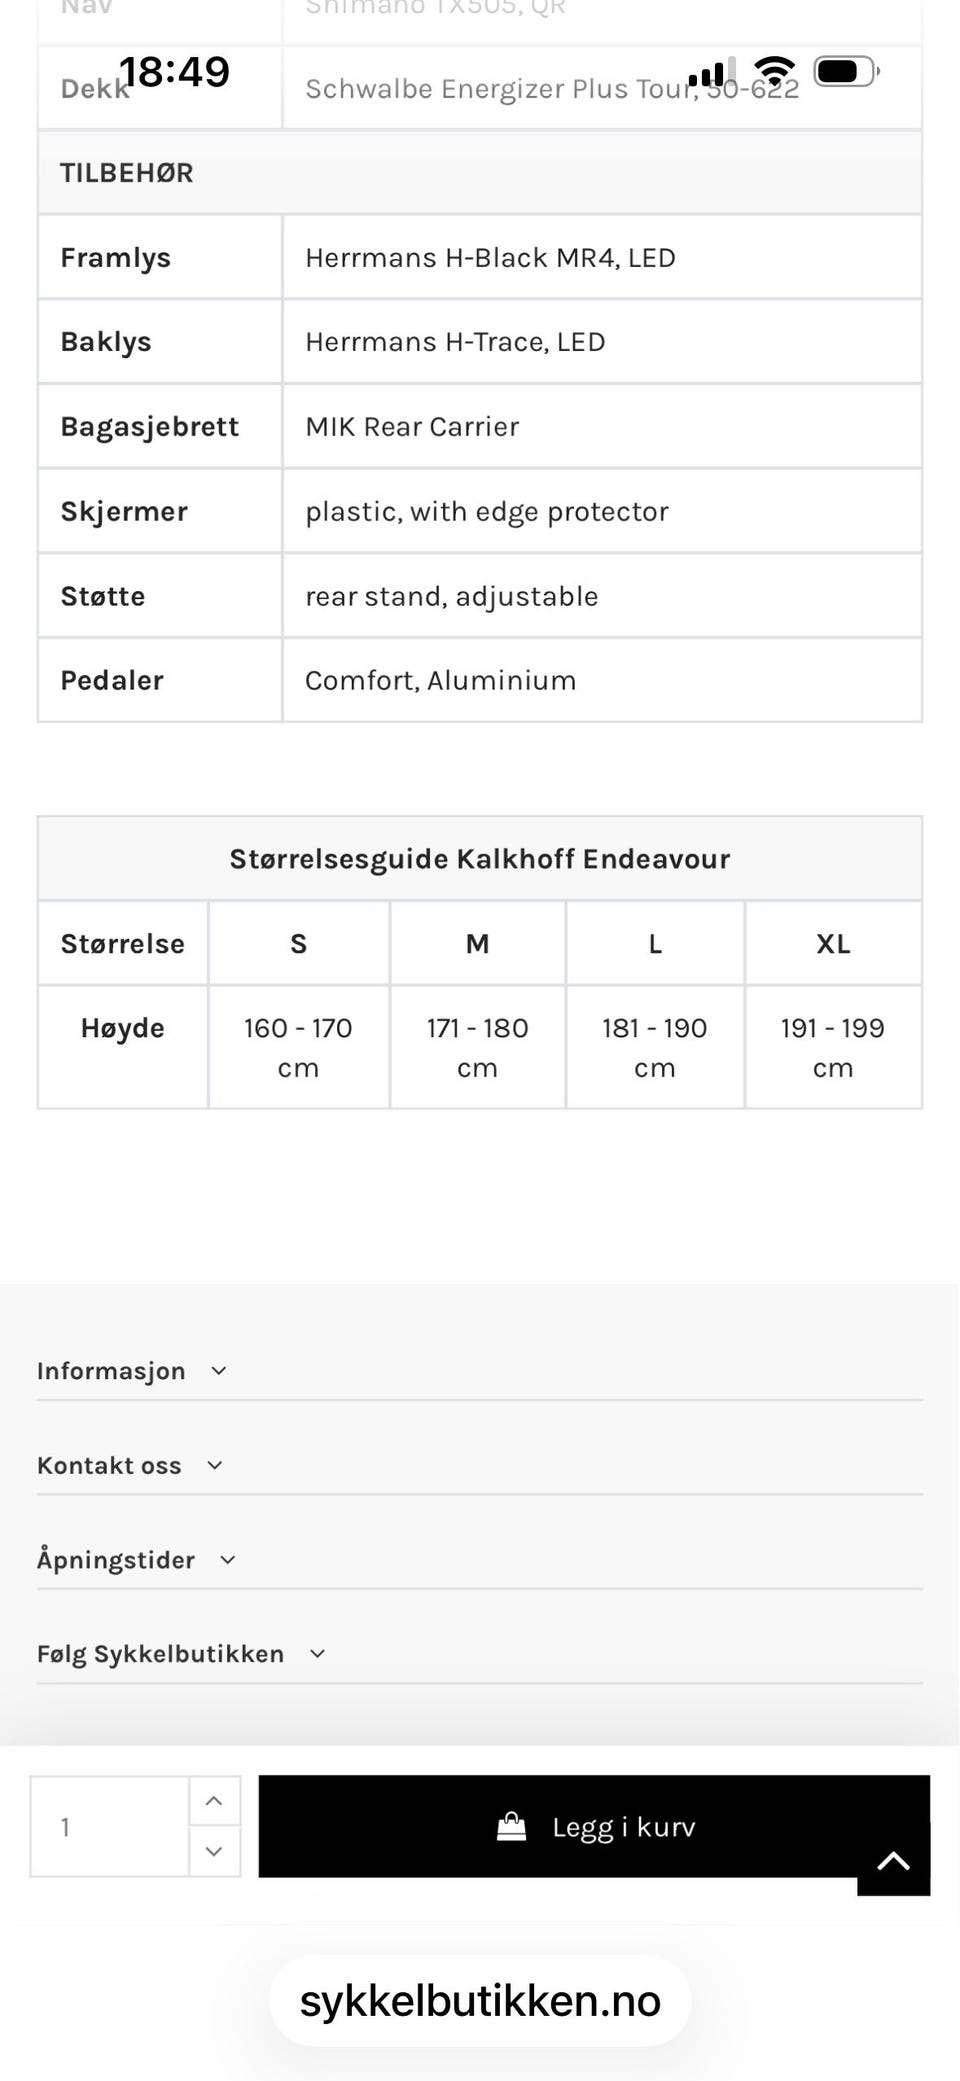Click the scroll-to-top arrow icon
Screen dimensions: 960x2081
(893, 1862)
